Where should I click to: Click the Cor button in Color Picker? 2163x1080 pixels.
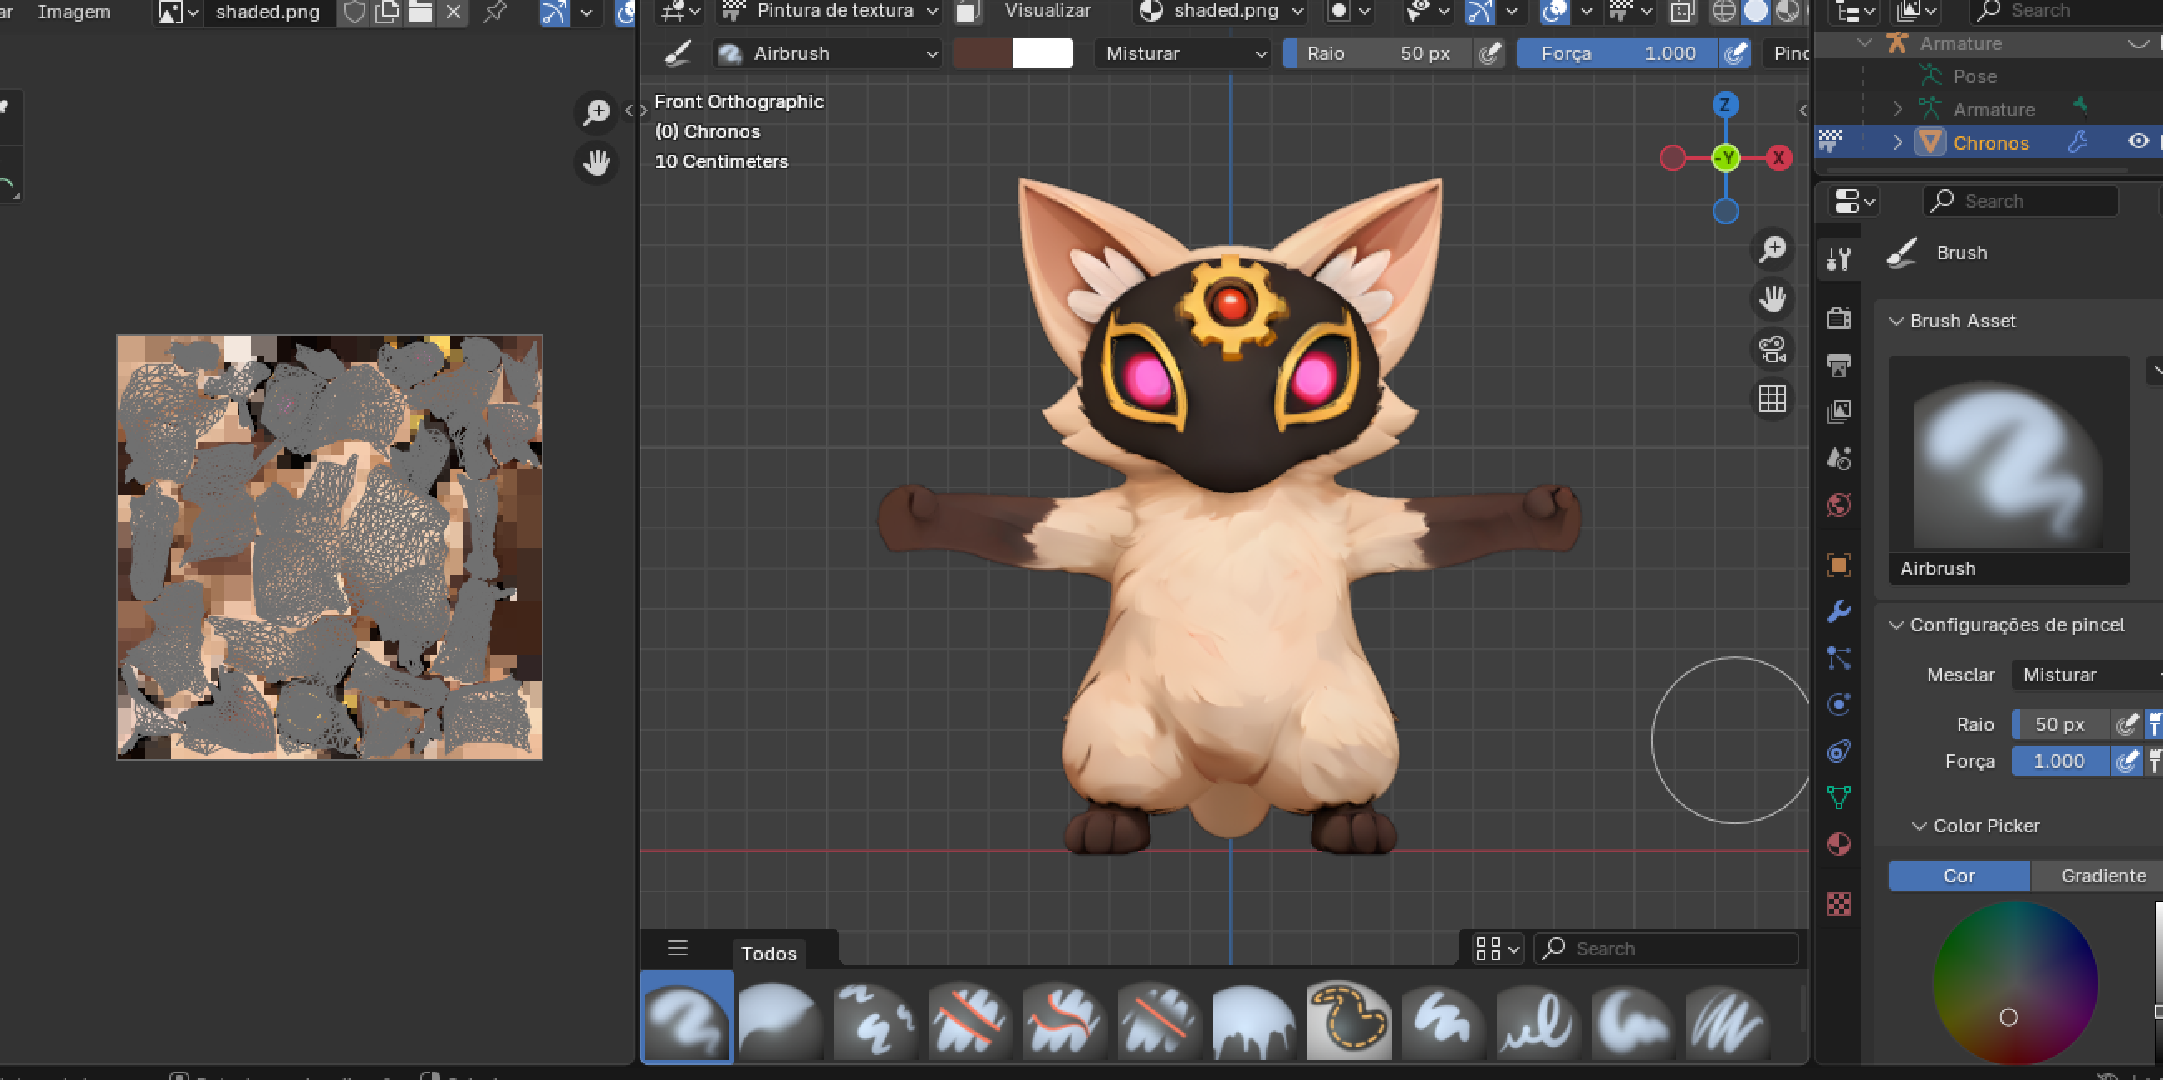tap(1958, 876)
